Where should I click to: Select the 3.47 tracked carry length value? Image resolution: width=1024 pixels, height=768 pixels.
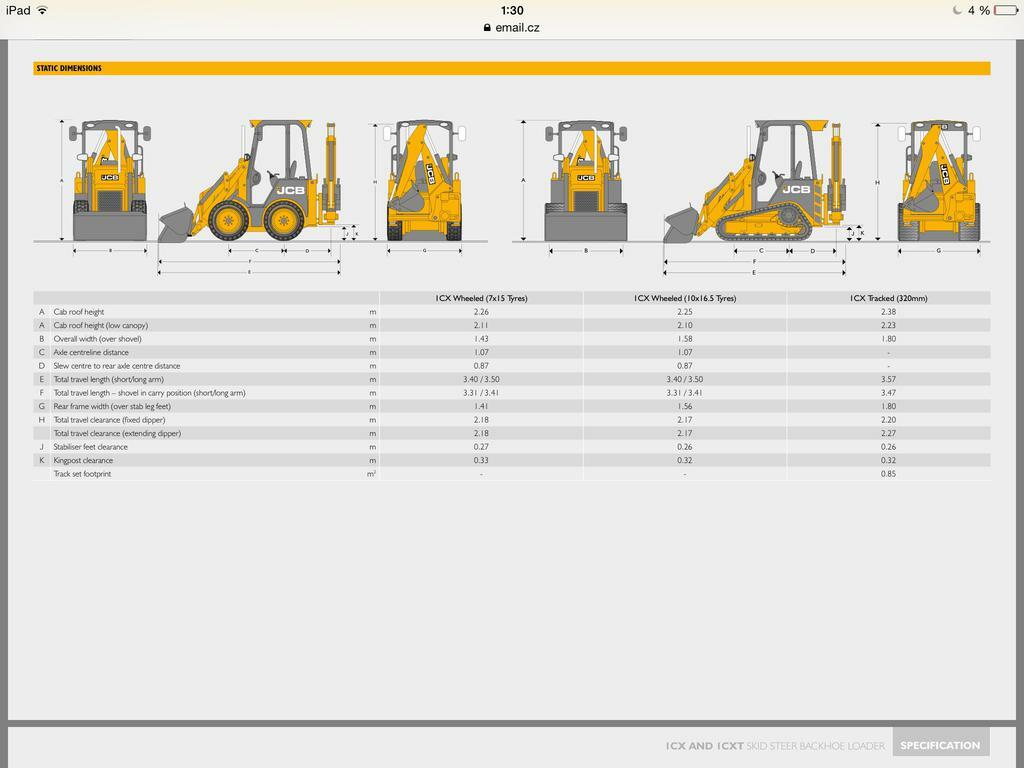click(x=888, y=393)
